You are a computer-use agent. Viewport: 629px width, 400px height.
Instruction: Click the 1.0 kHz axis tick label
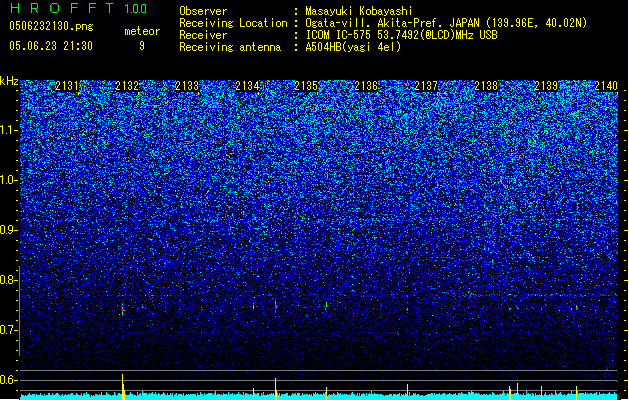9,181
